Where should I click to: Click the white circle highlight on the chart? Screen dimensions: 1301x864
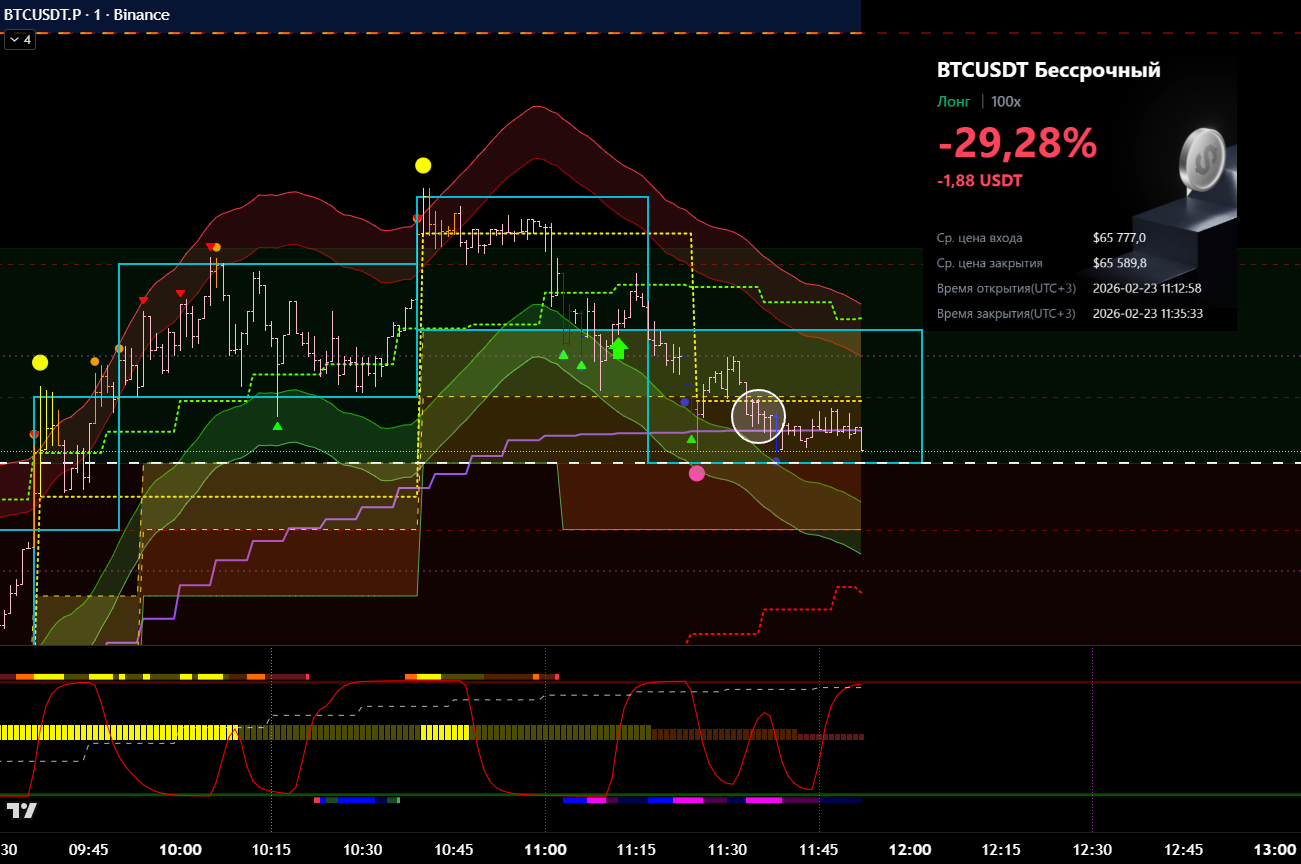click(759, 416)
